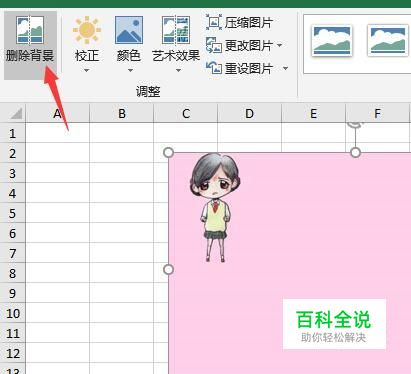The width and height of the screenshot is (411, 374).
Task: Select column A header
Action: pyautogui.click(x=58, y=113)
